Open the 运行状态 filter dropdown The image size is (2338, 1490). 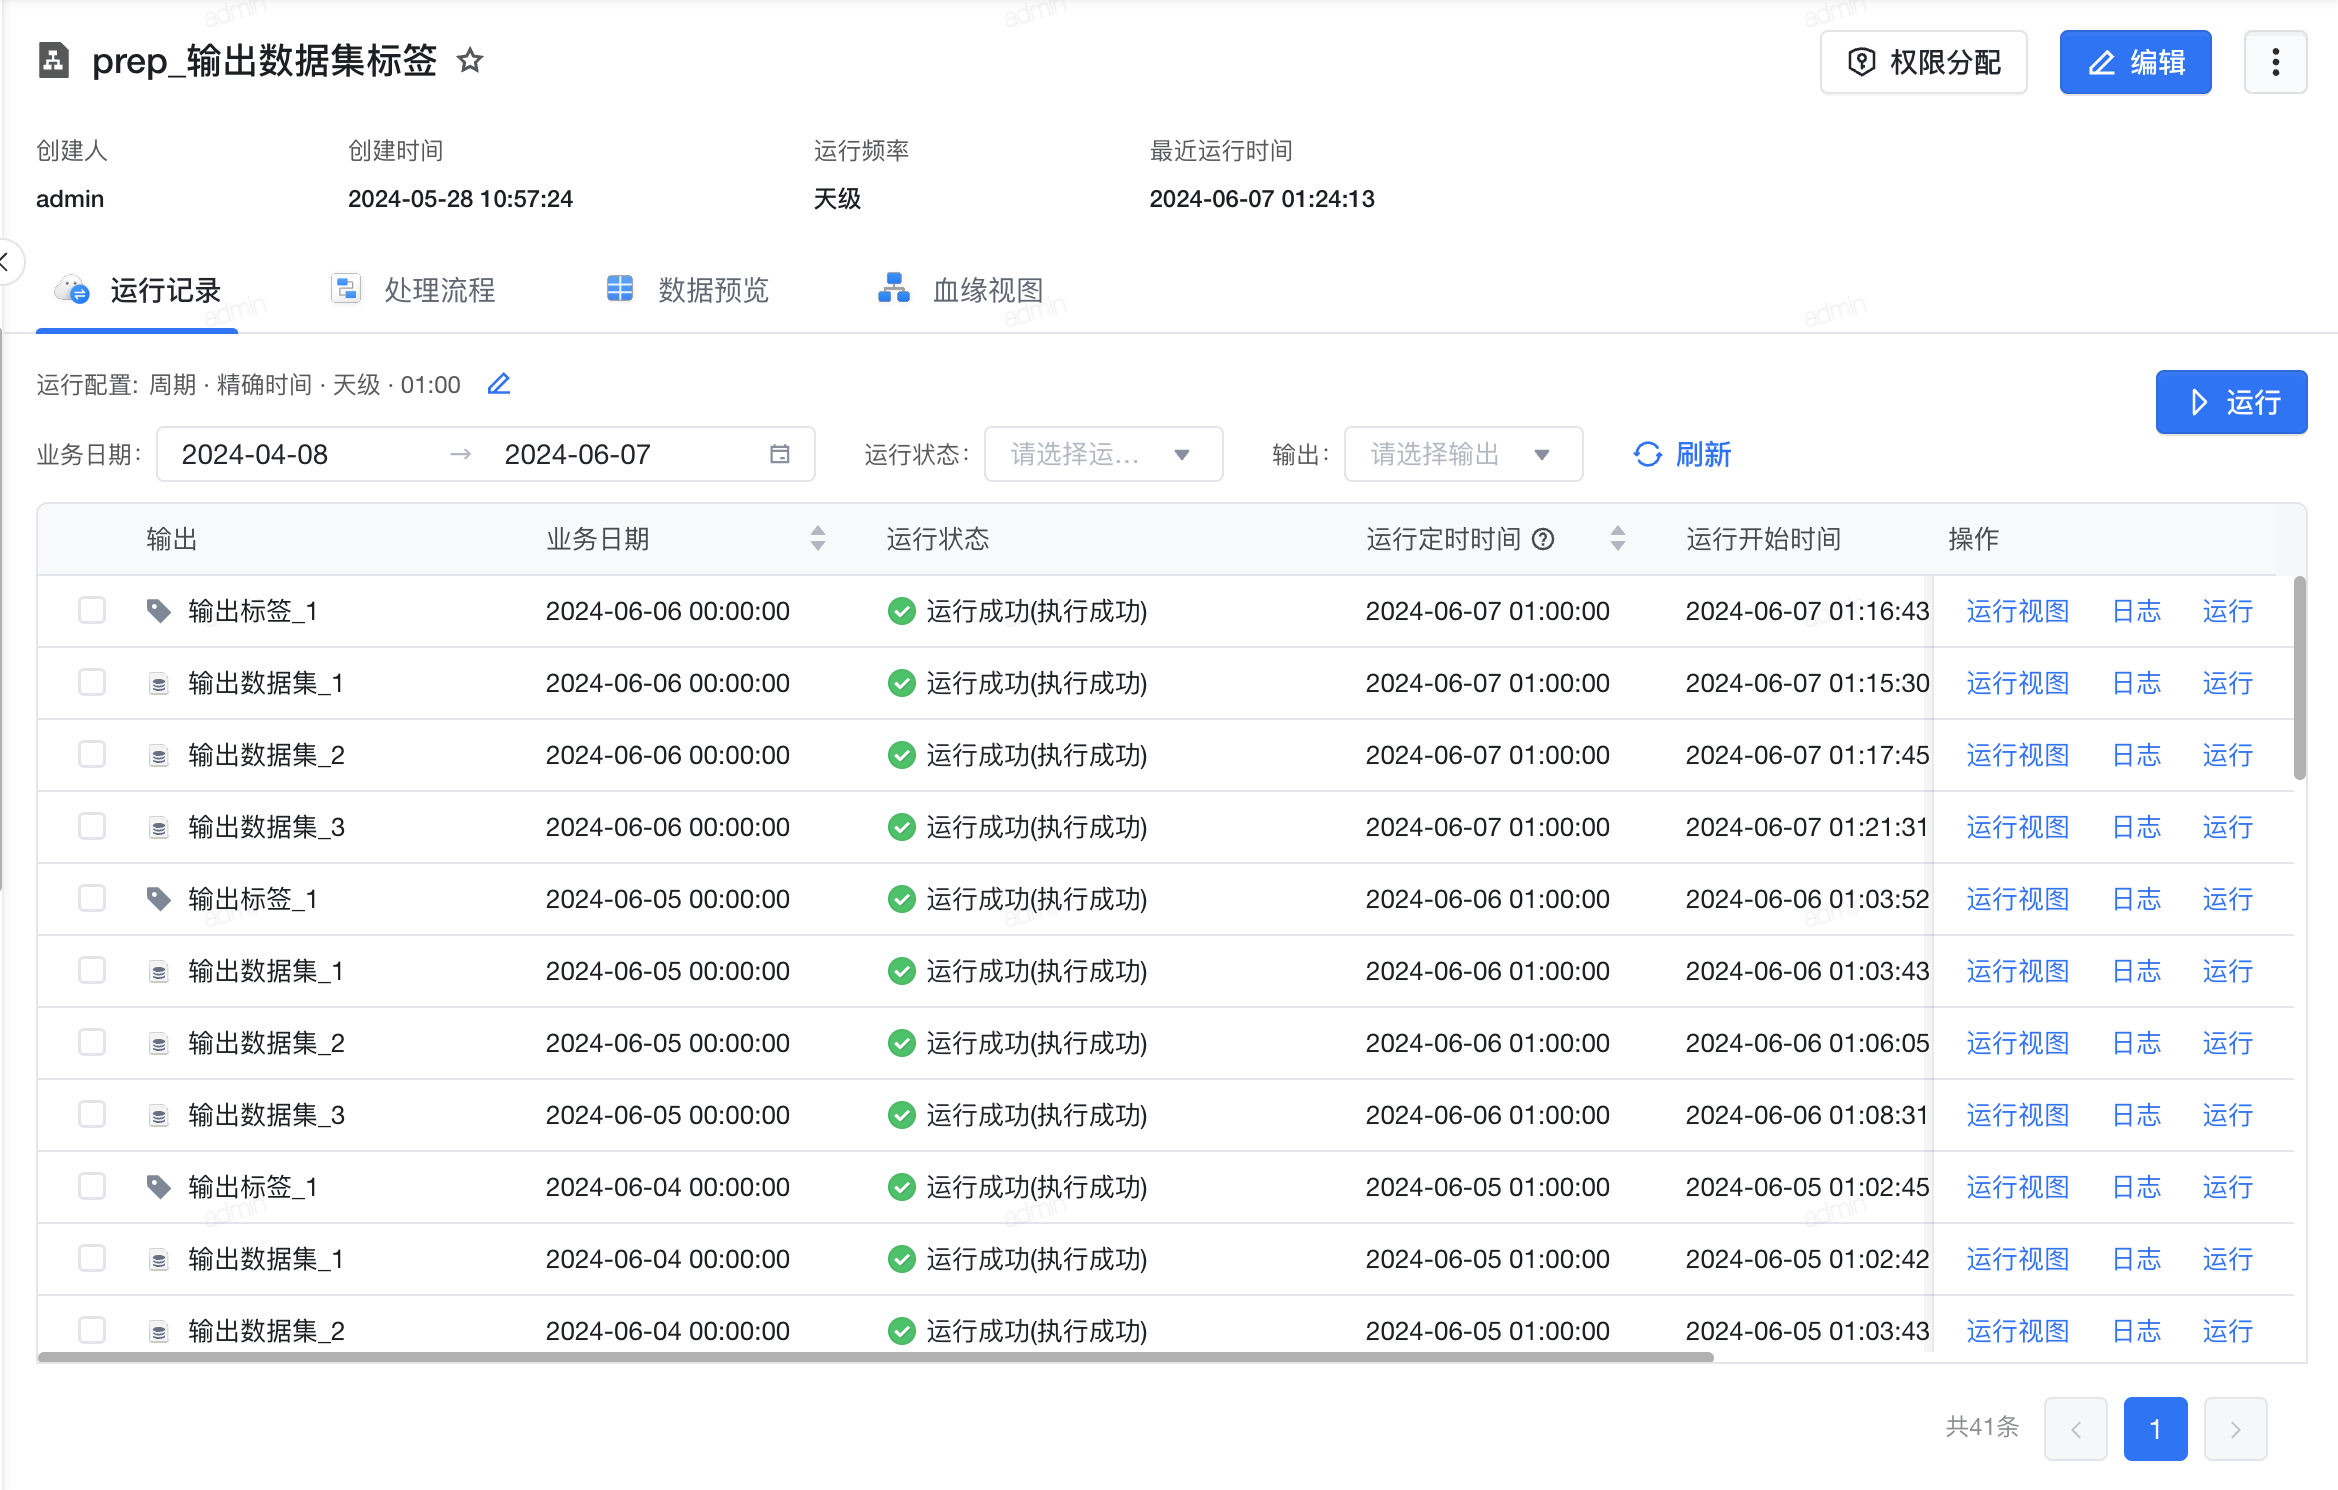point(1103,454)
